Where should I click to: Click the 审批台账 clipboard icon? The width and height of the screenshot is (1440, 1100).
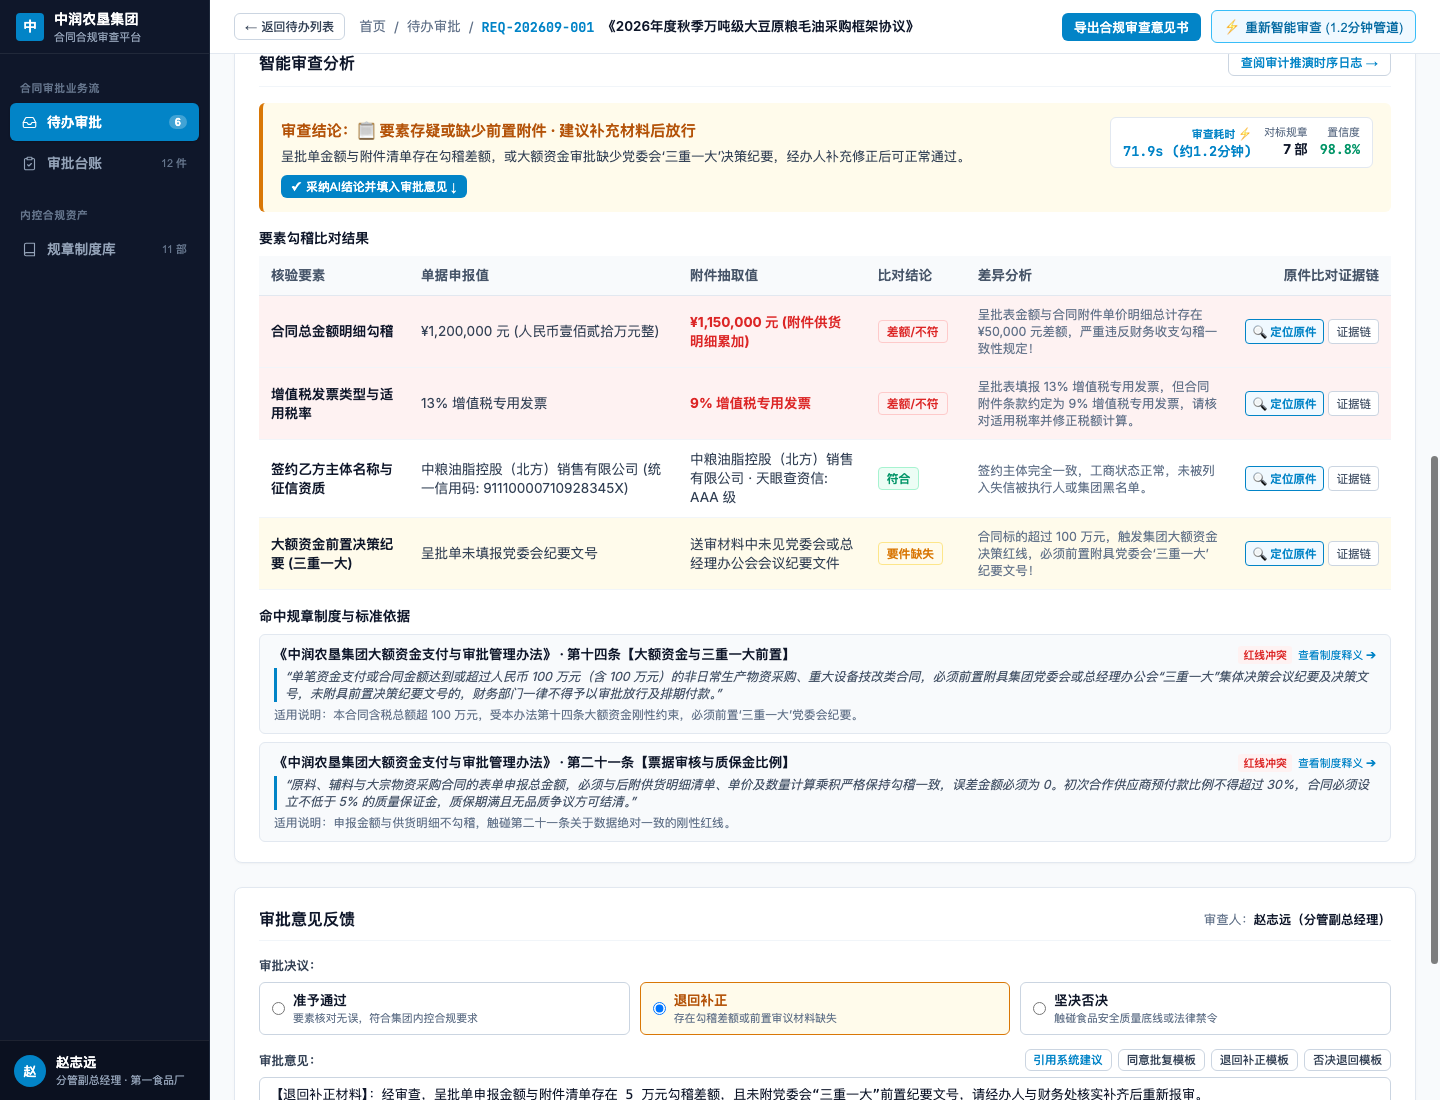30,163
